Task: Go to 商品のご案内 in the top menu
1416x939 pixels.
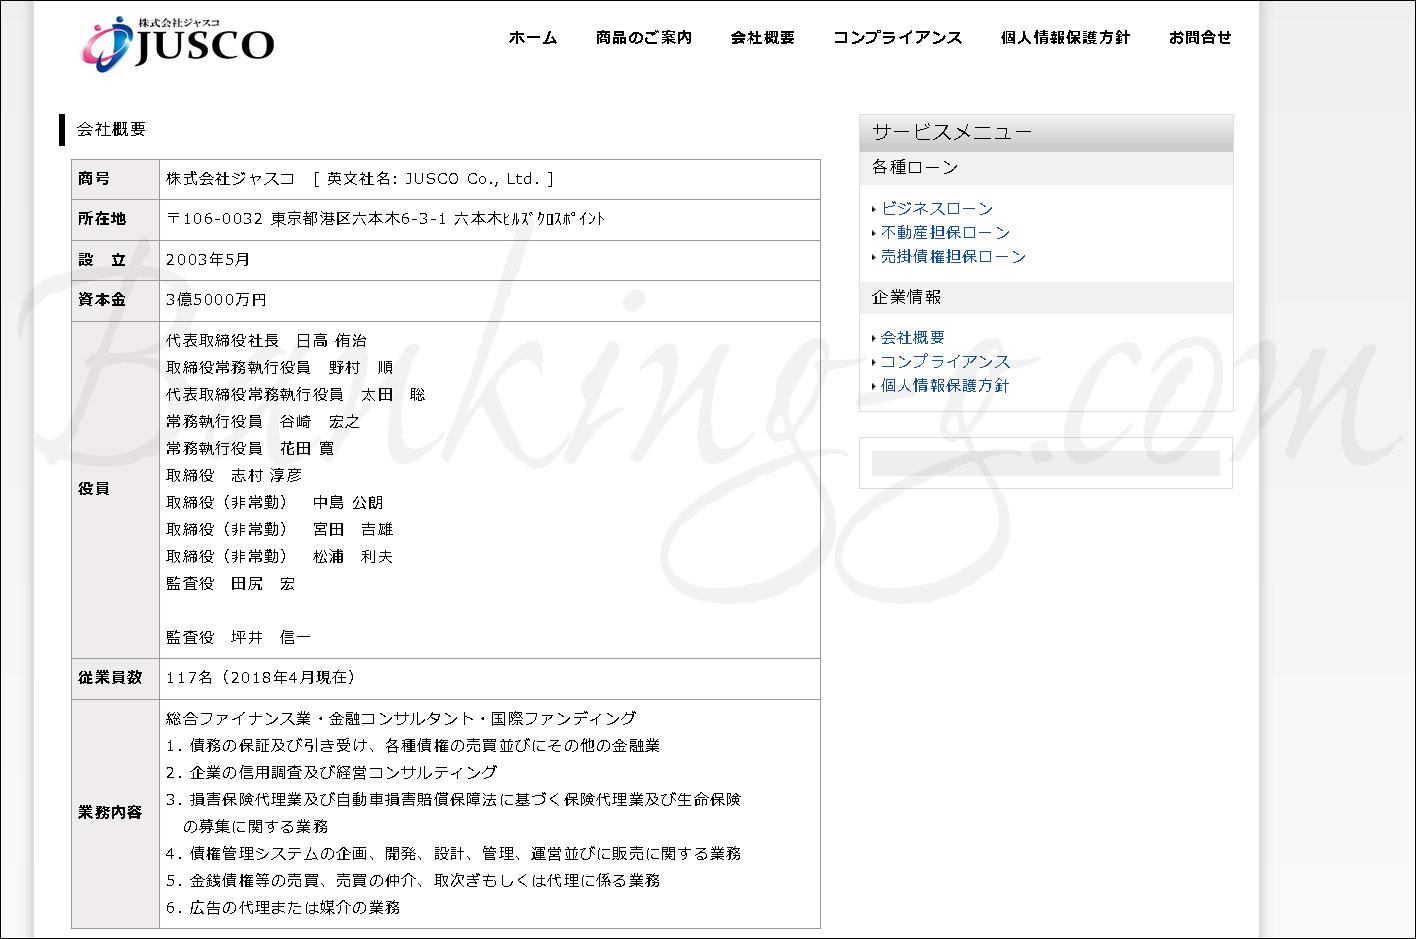Action: point(643,38)
